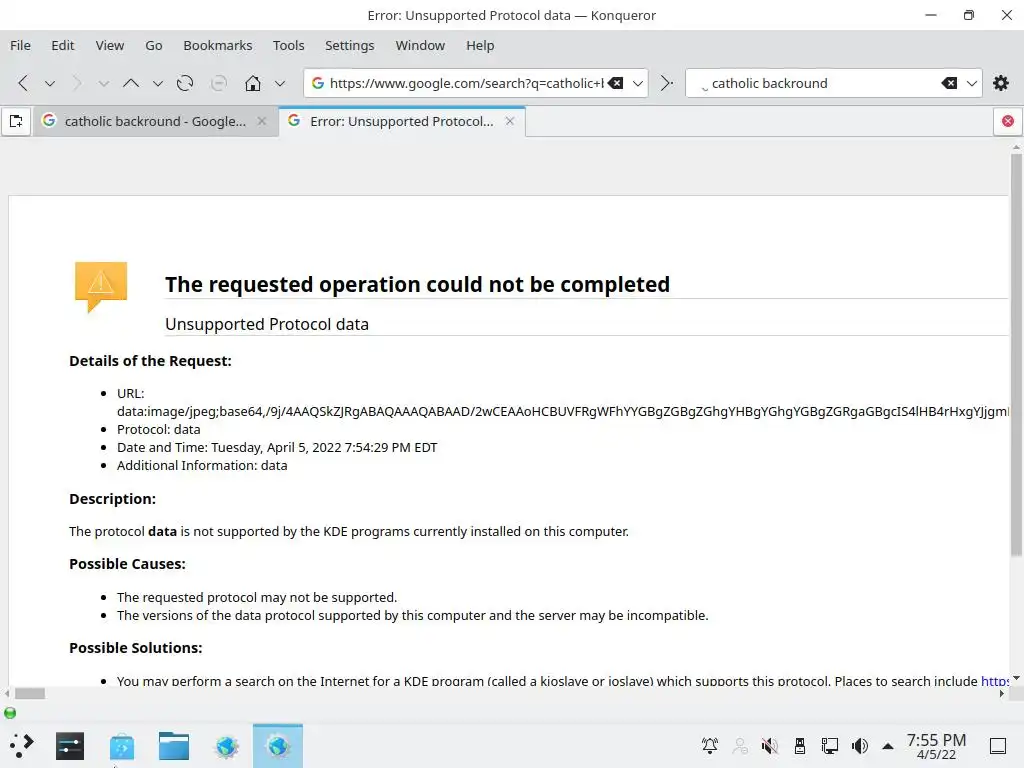Viewport: 1024px width, 768px height.
Task: Open the volume speaker tray icon
Action: click(859, 746)
